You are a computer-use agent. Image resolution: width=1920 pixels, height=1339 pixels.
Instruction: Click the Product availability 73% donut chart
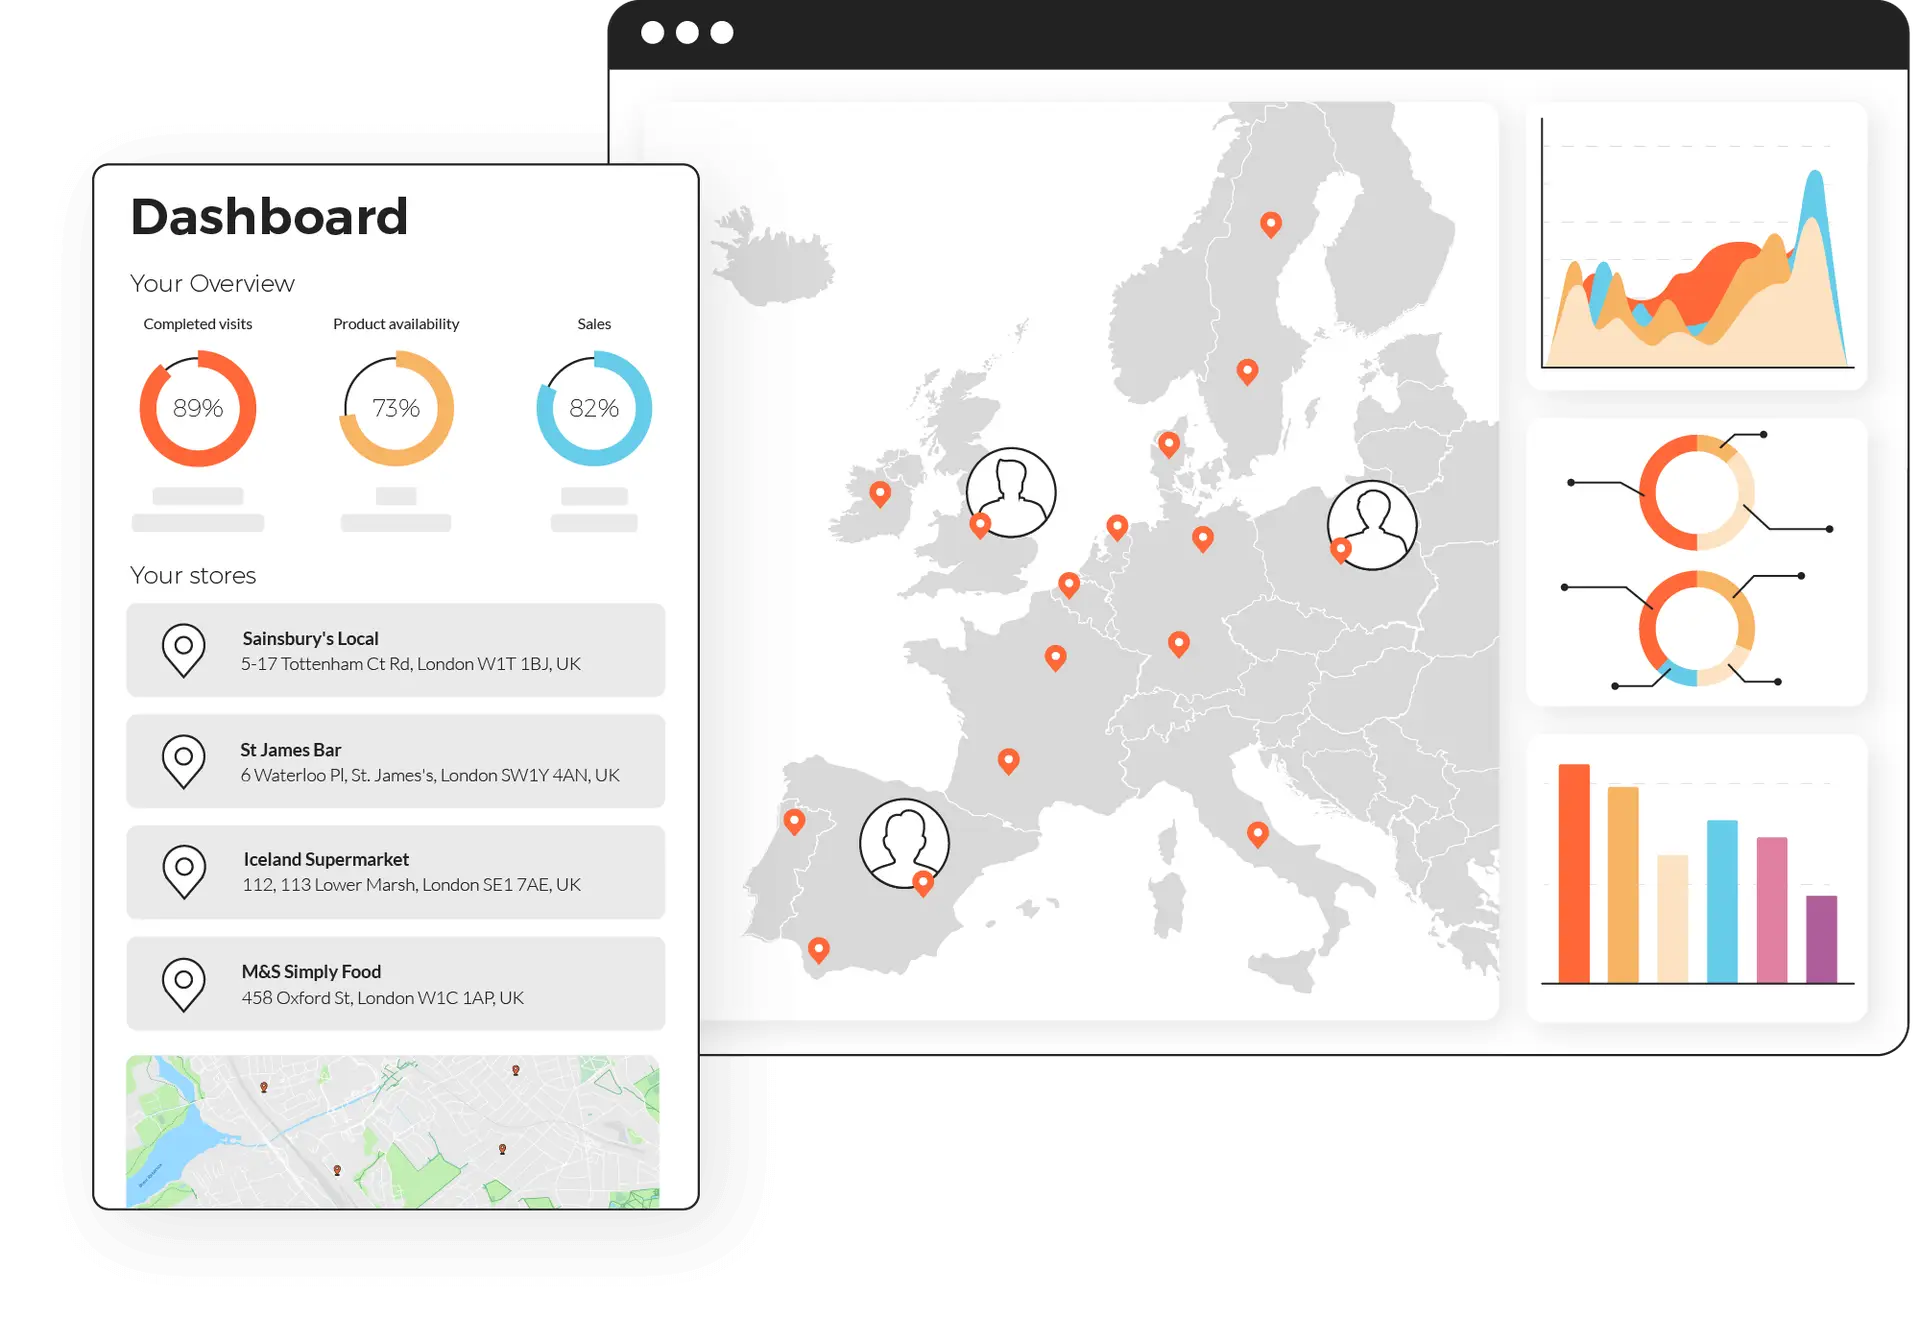click(x=396, y=408)
